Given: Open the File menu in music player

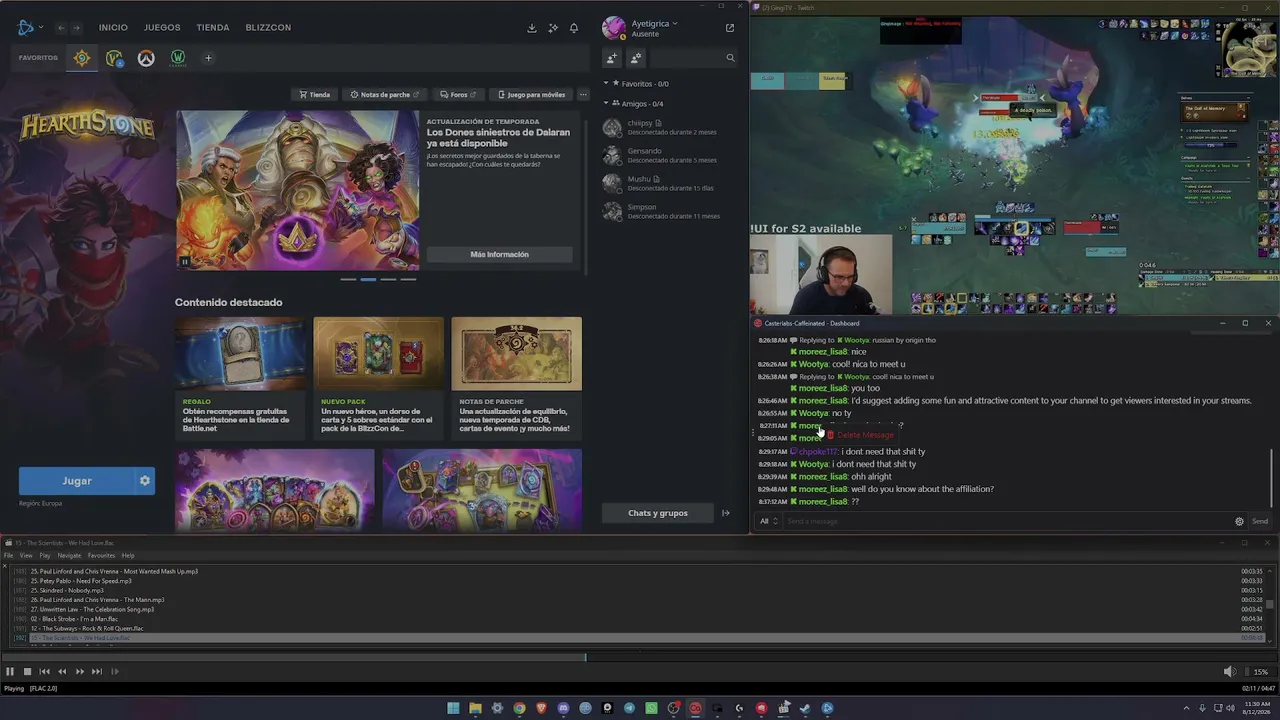Looking at the screenshot, I should tap(8, 555).
